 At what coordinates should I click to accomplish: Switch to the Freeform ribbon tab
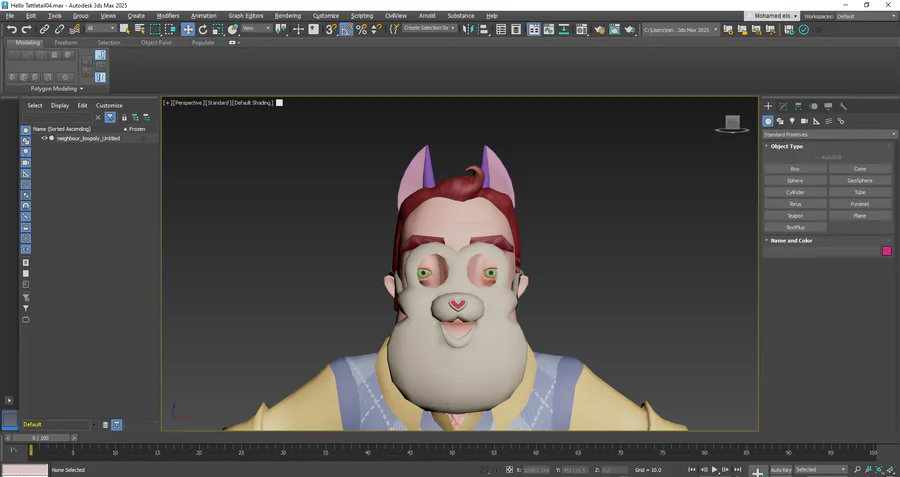[65, 42]
